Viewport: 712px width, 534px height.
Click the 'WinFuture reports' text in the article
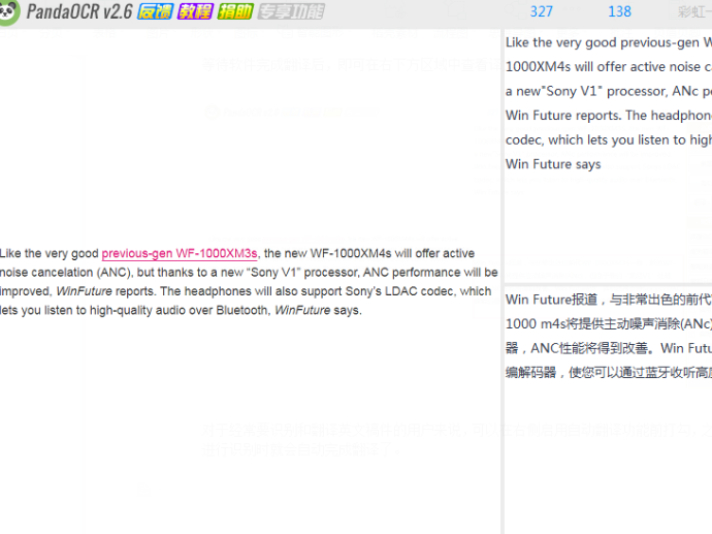coord(106,291)
